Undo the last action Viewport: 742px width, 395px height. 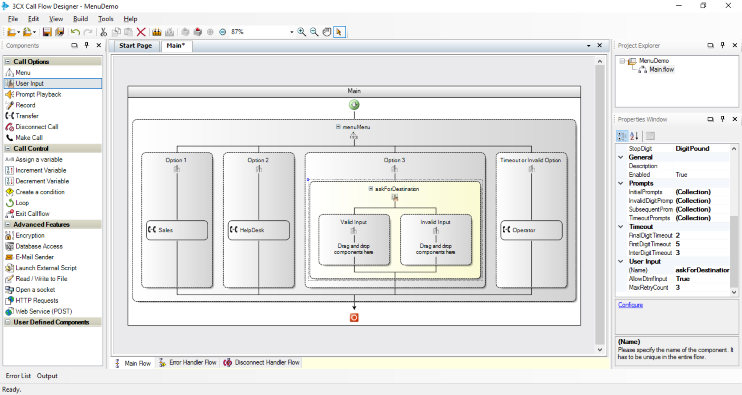tap(75, 32)
